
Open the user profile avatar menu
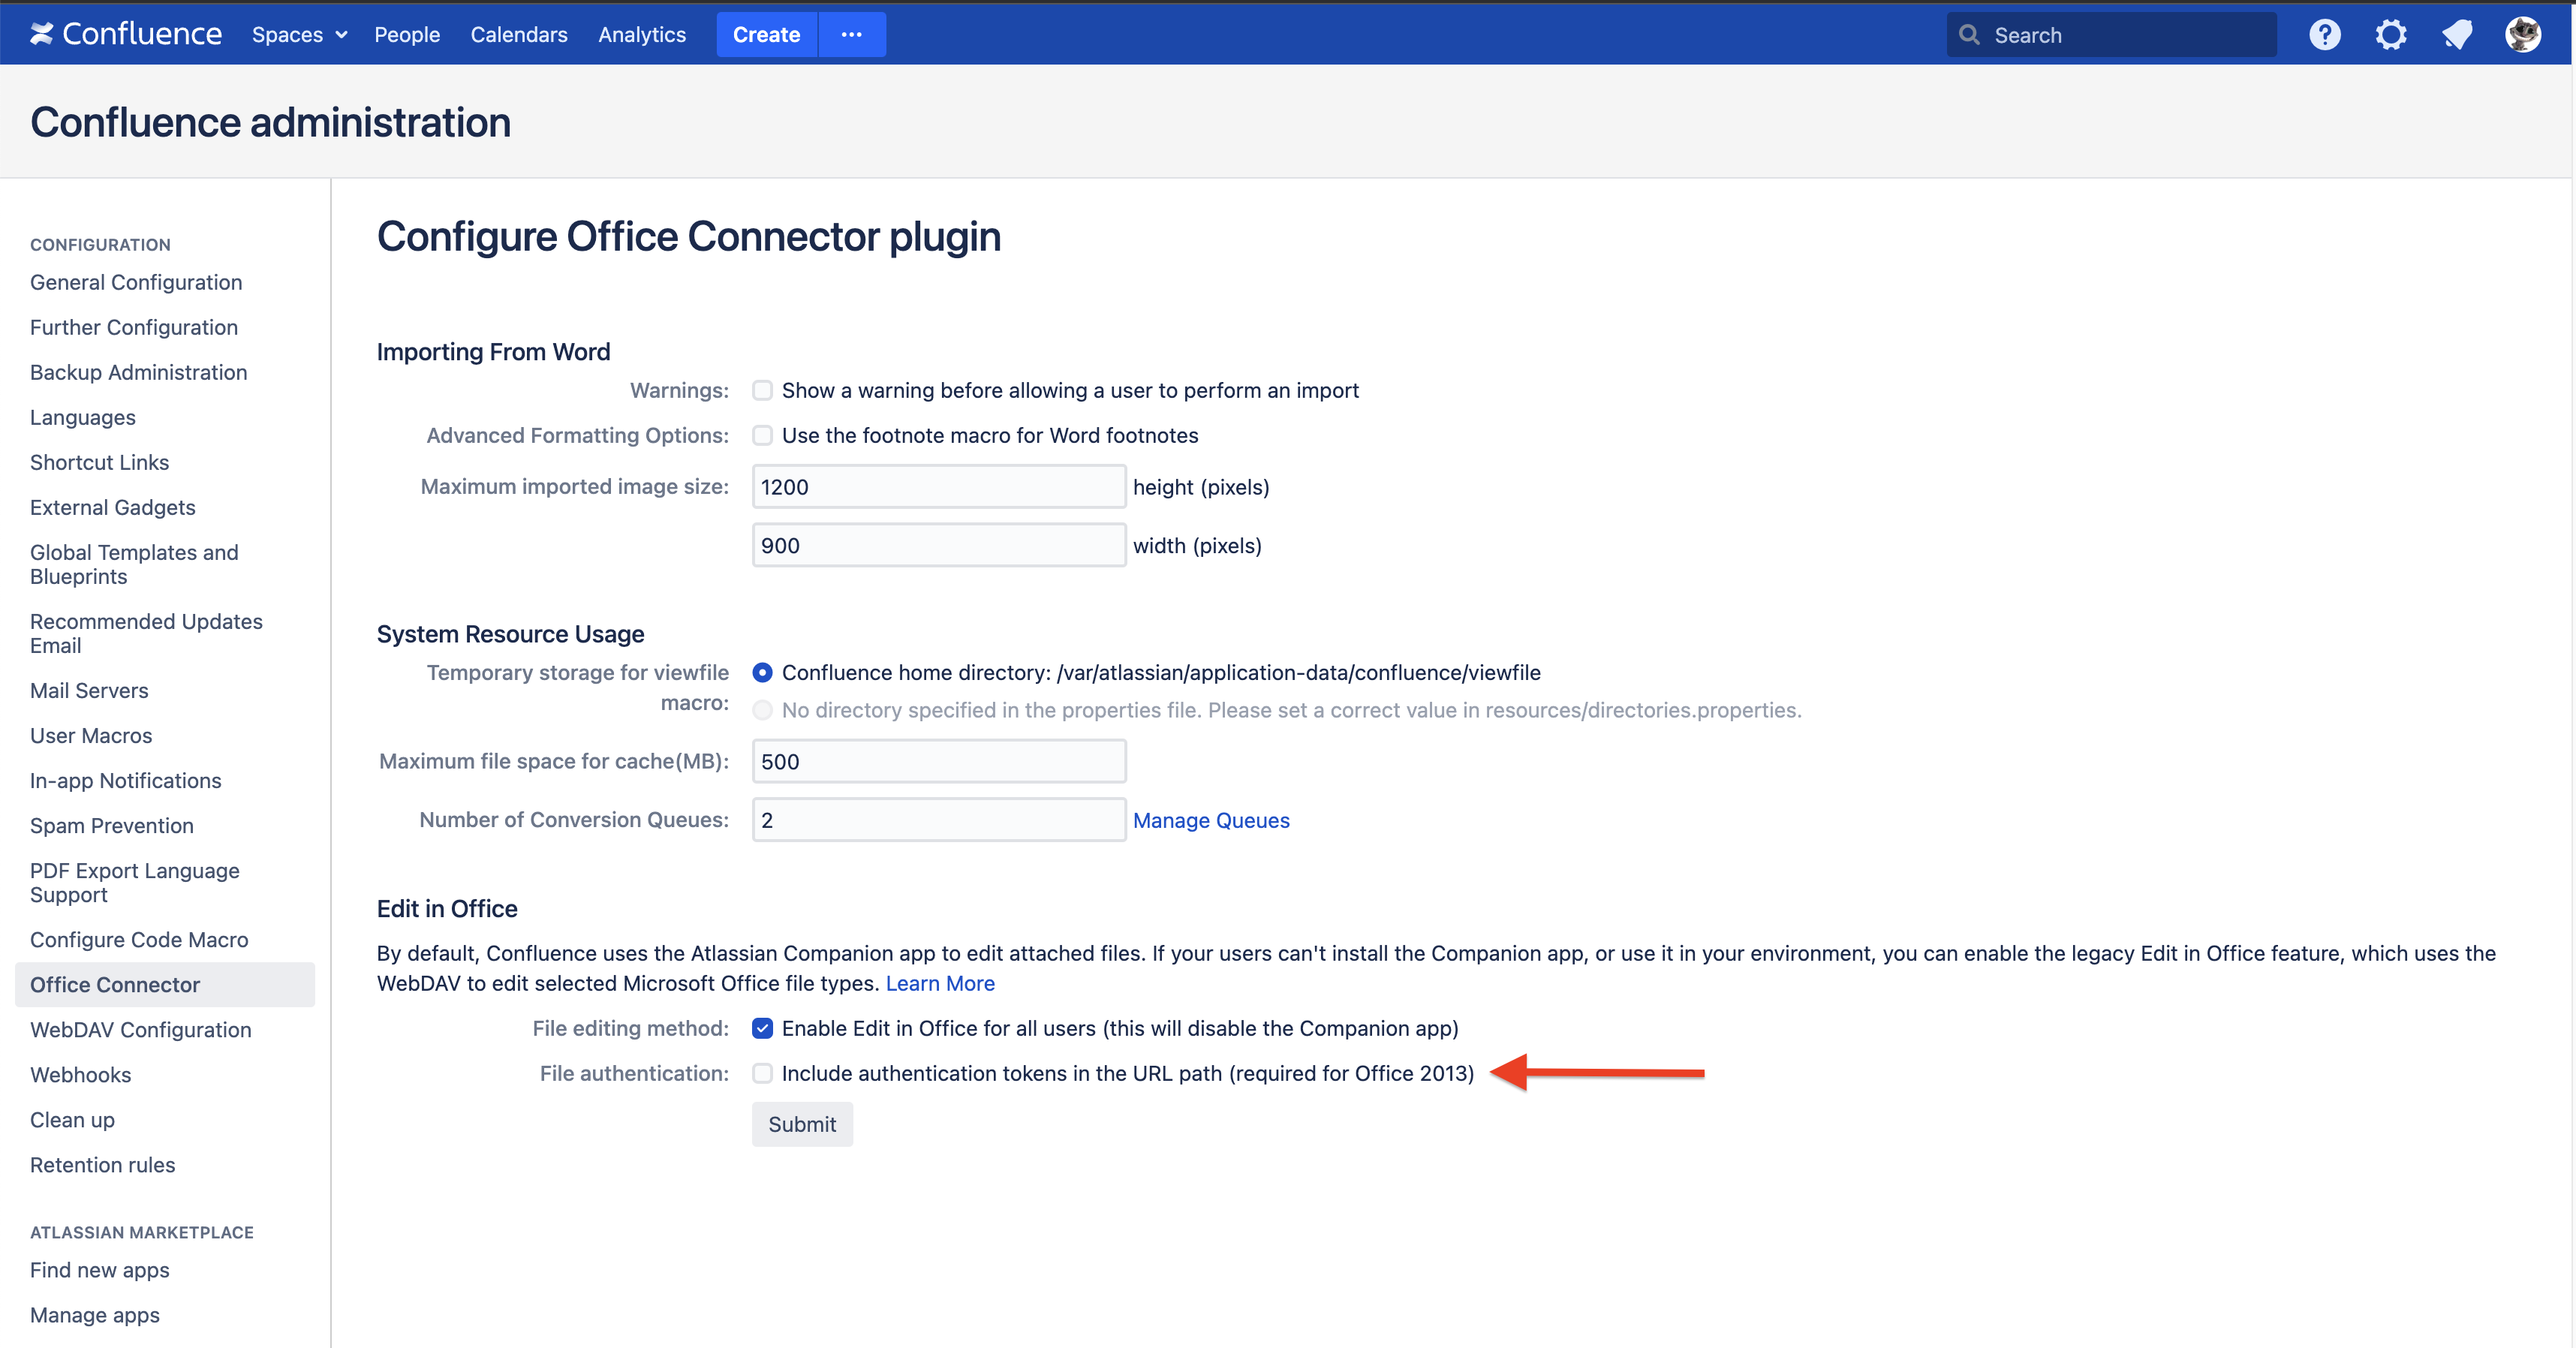[x=2522, y=35]
